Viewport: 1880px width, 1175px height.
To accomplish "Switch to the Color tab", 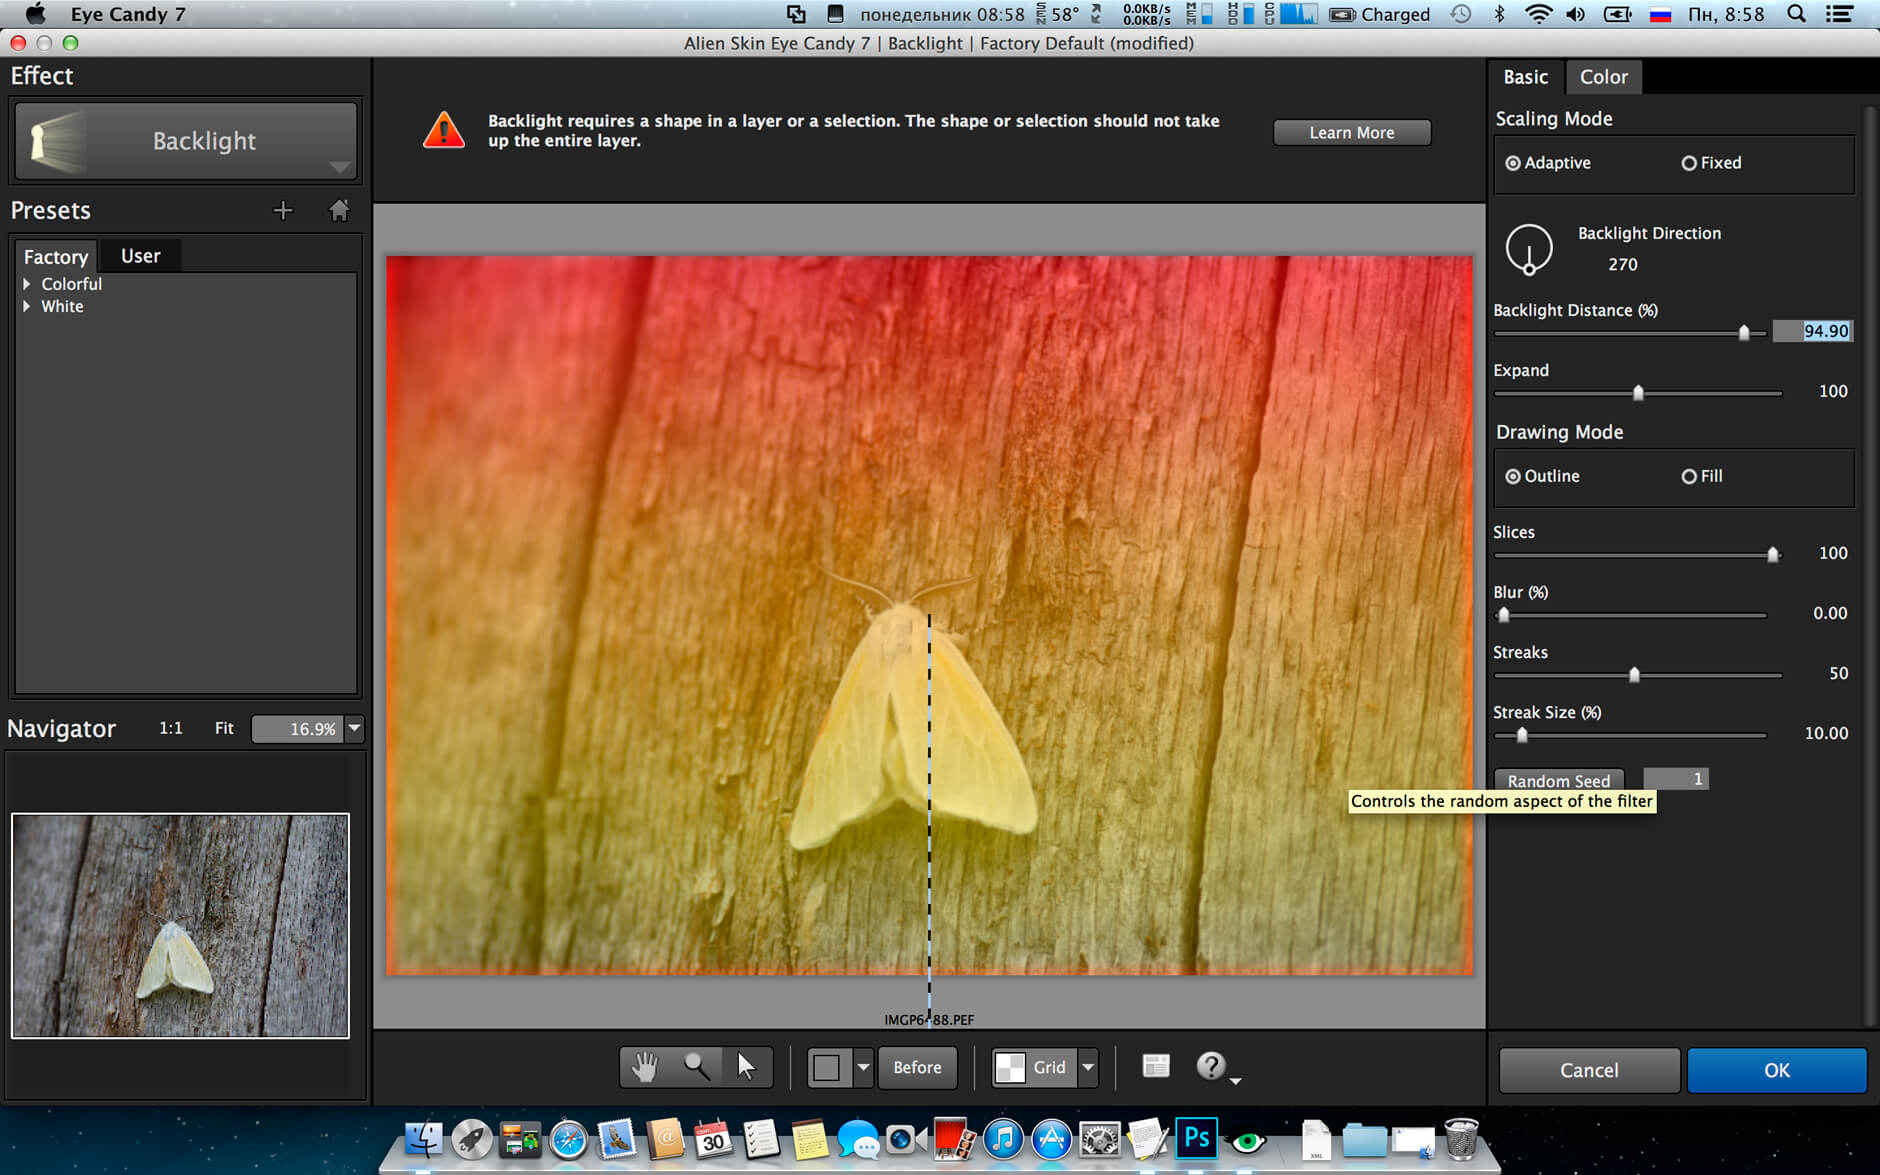I will 1603,77.
